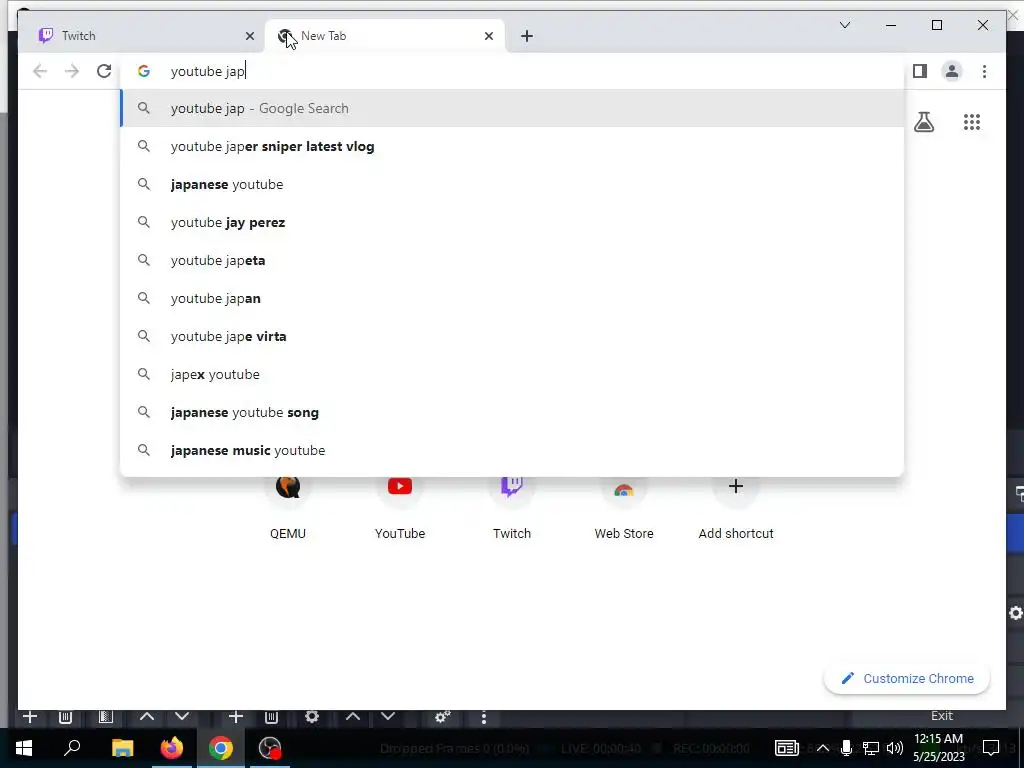Choose the 'japanese youtube' suggestion
Viewport: 1024px width, 768px height.
click(x=512, y=184)
